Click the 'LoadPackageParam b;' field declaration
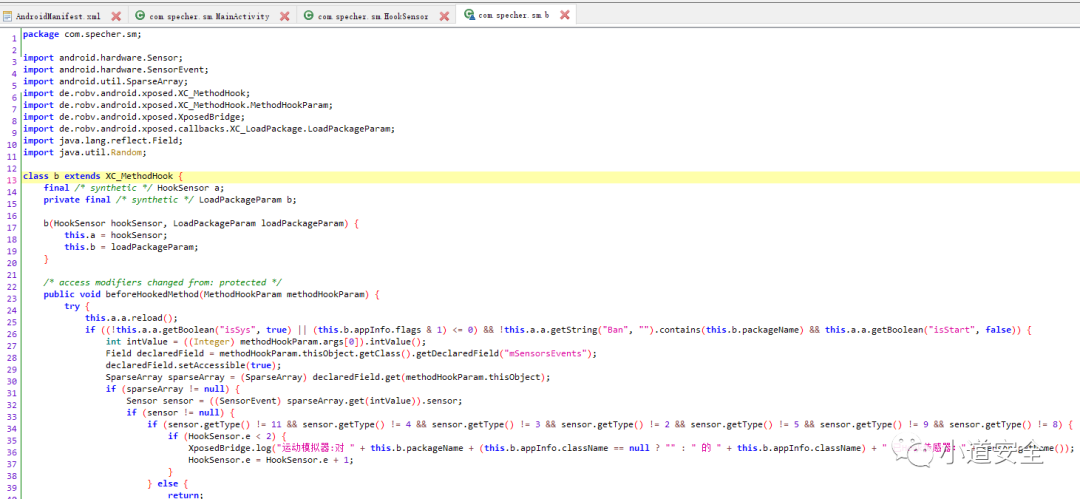This screenshot has height=499, width=1080. (x=170, y=199)
